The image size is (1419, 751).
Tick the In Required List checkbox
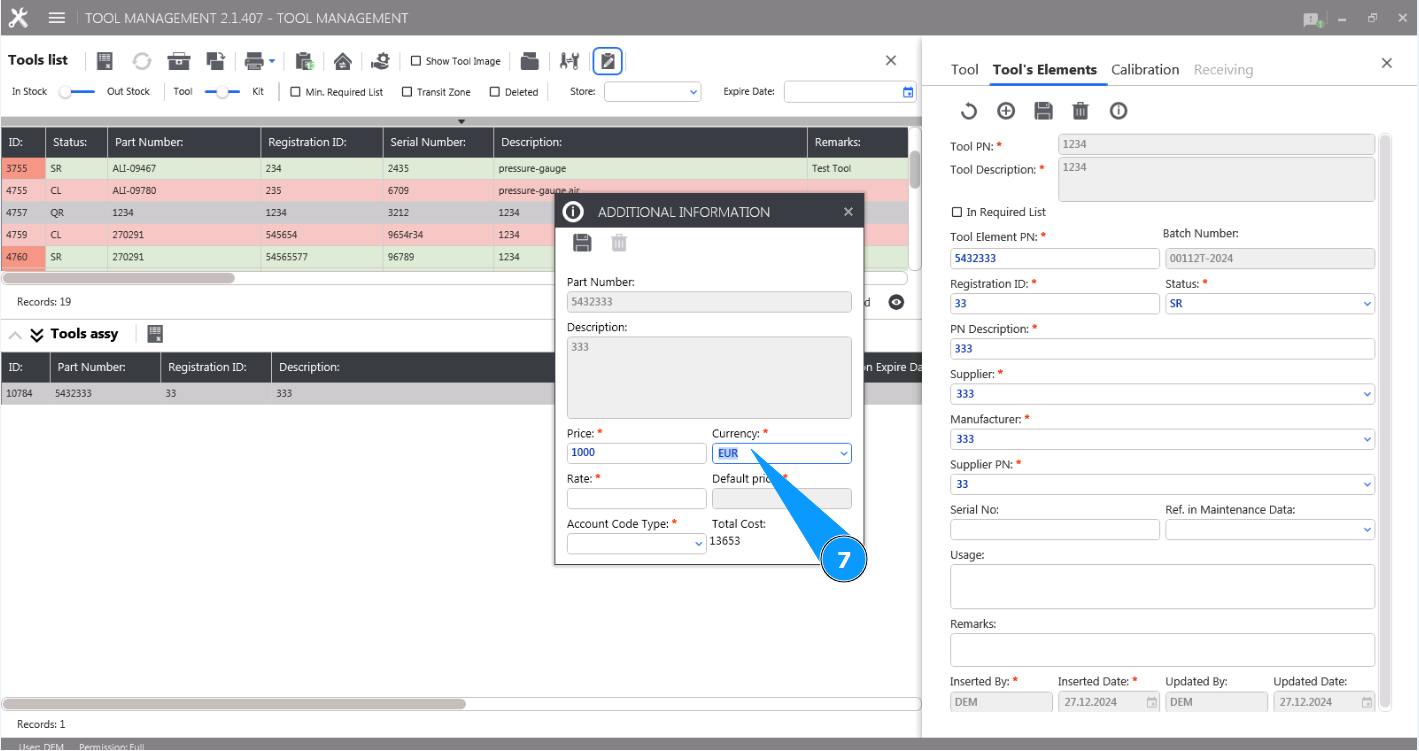tap(957, 212)
